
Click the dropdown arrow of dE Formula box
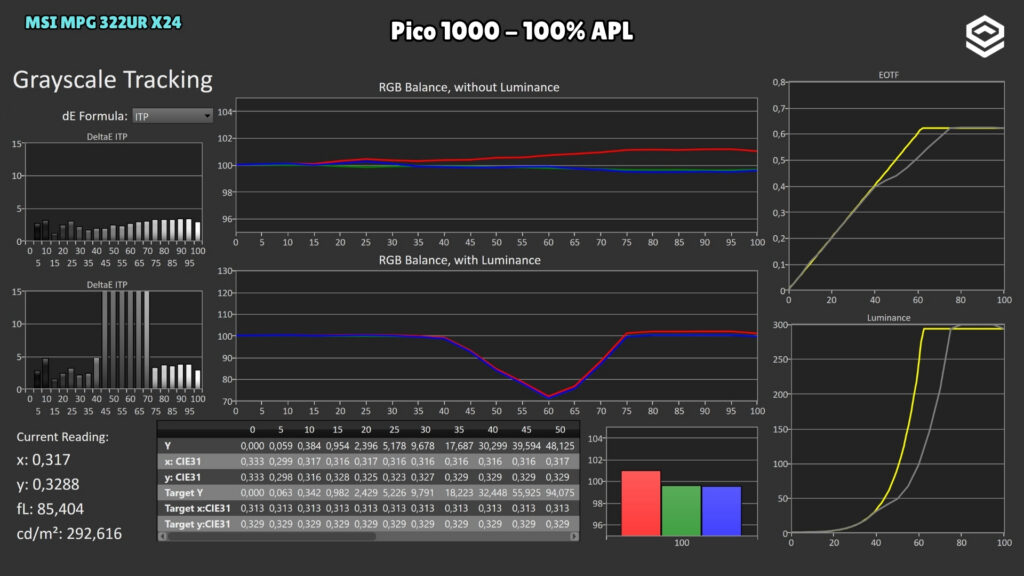click(x=207, y=116)
